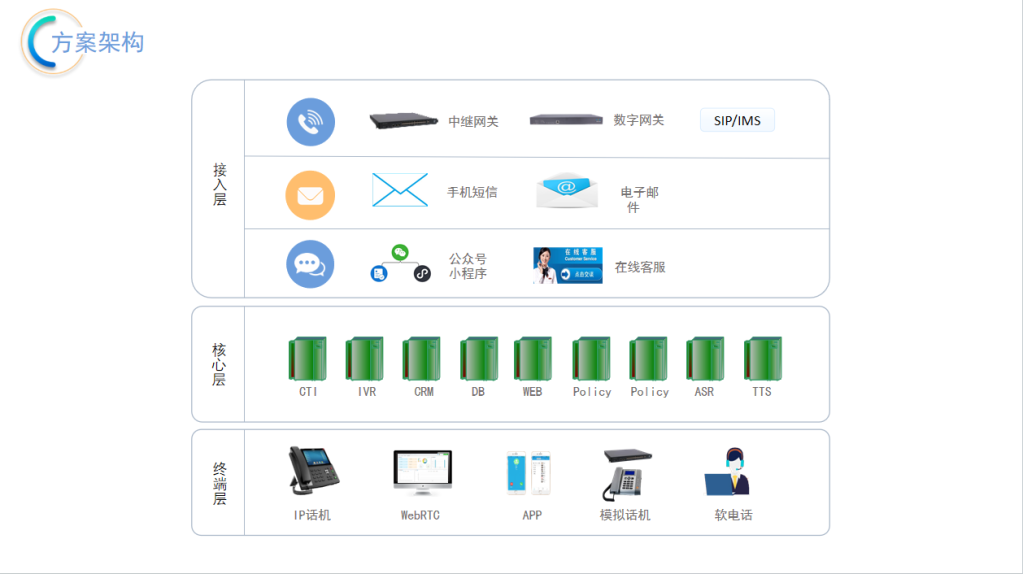Click the softphone headset agent icon
The image size is (1023, 574).
[730, 472]
